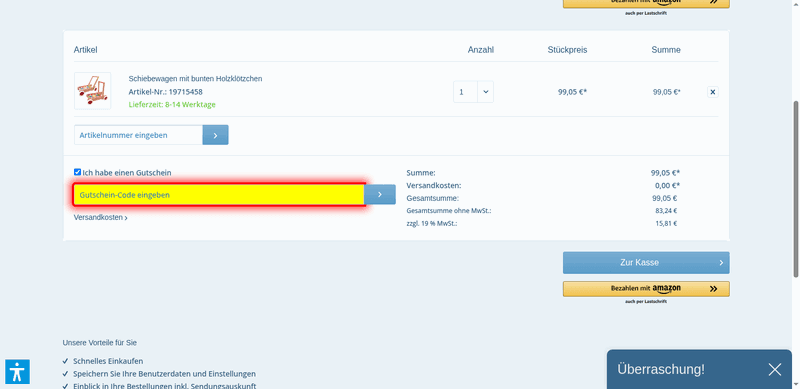The width and height of the screenshot is (800, 389).
Task: Apply the voucher code with the arrow button
Action: point(380,194)
